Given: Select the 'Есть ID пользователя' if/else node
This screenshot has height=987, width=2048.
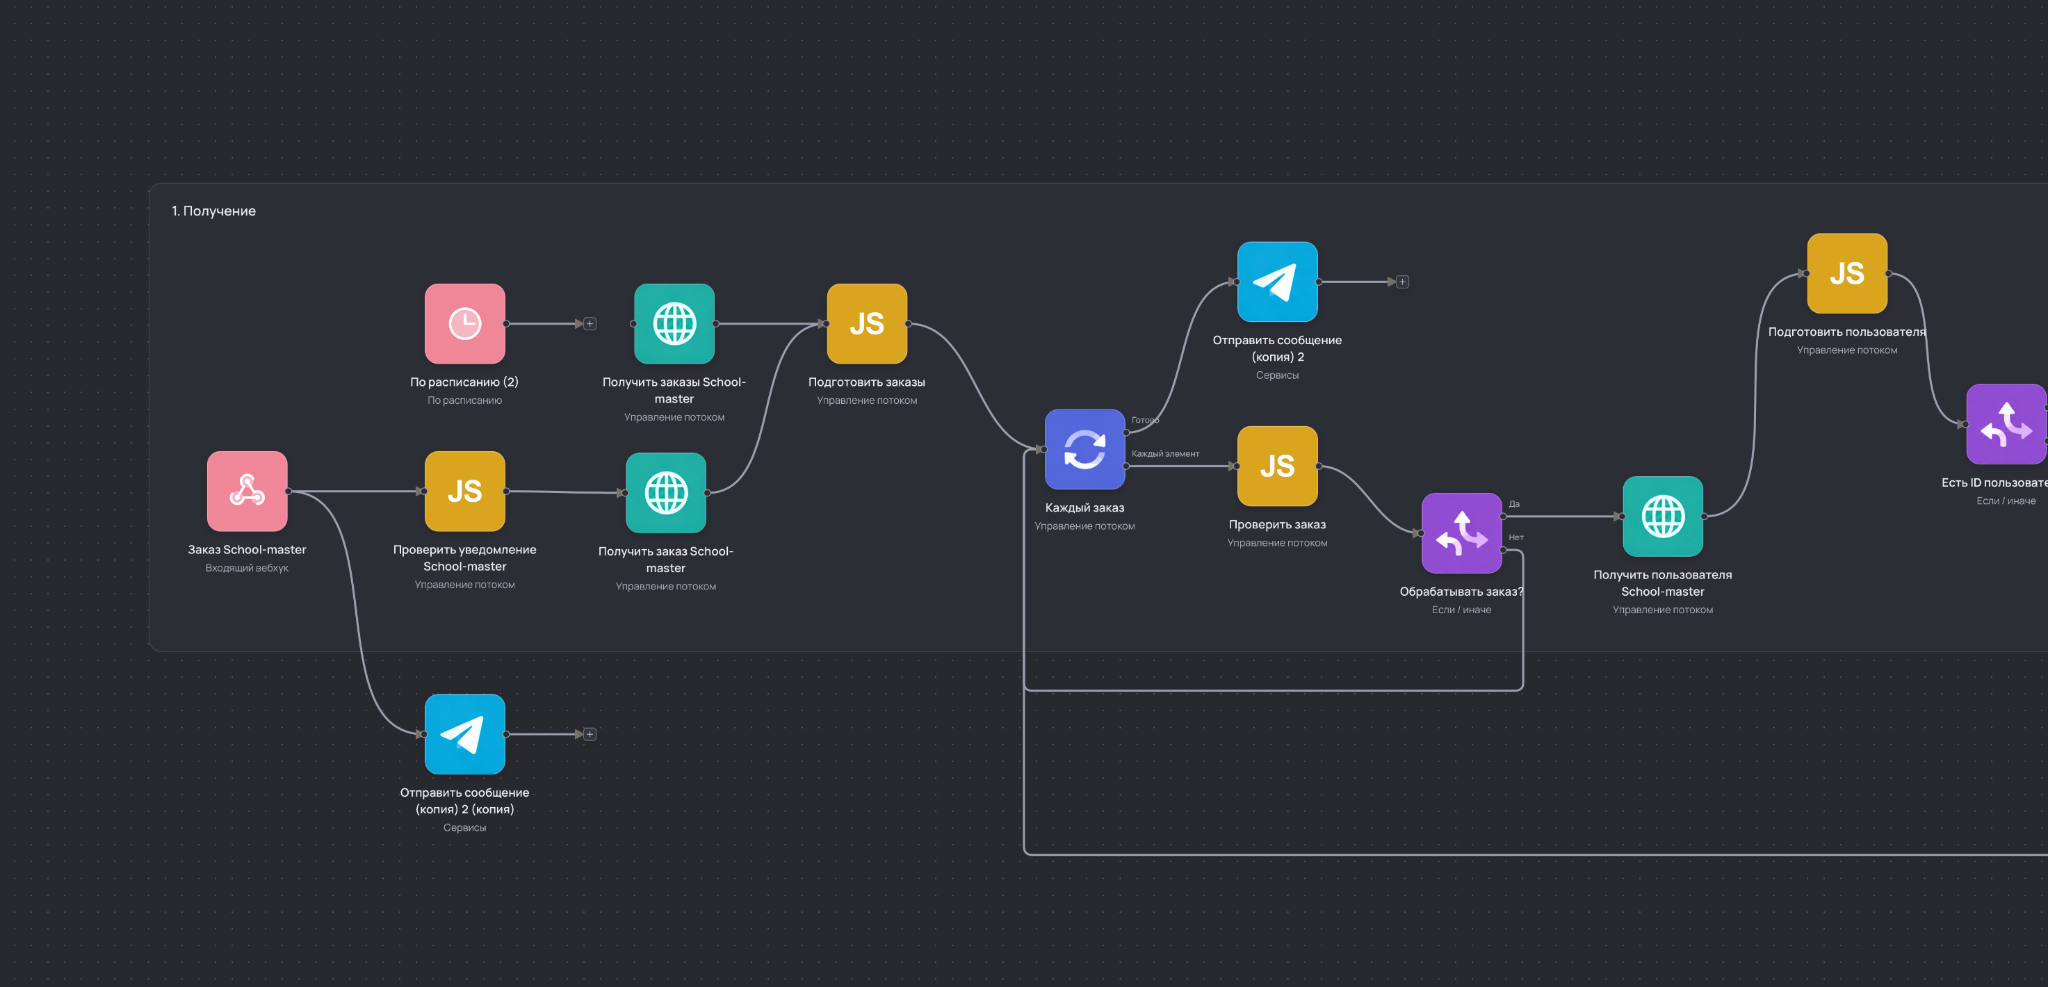Looking at the screenshot, I should point(2007,424).
